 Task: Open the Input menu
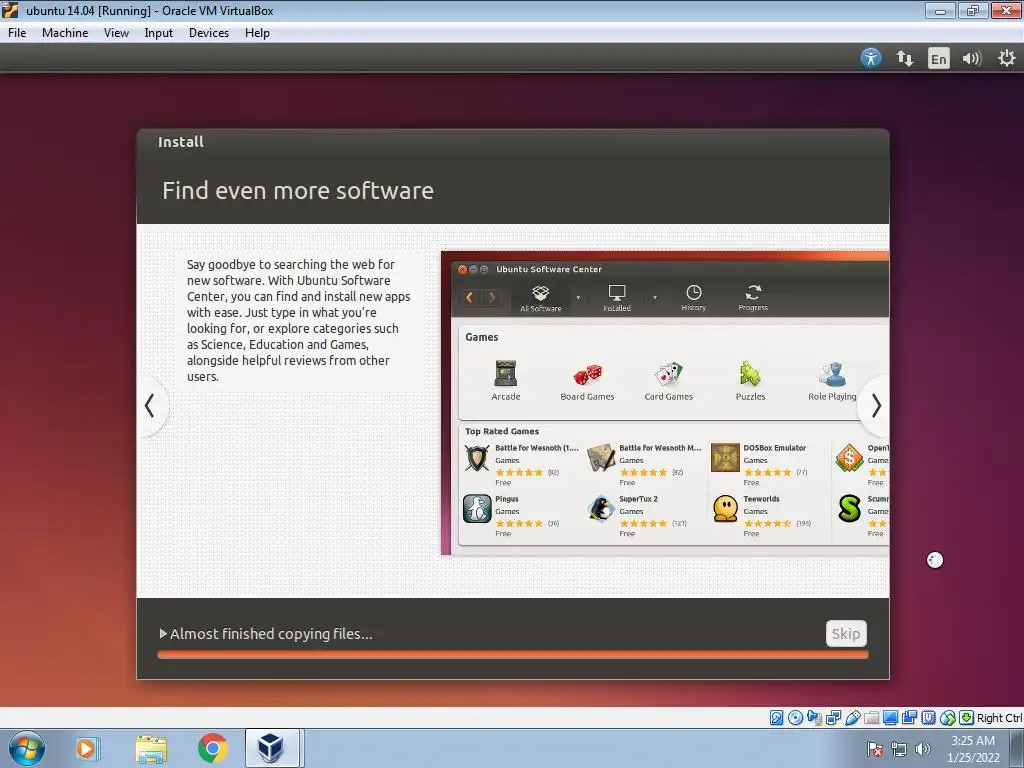[158, 33]
